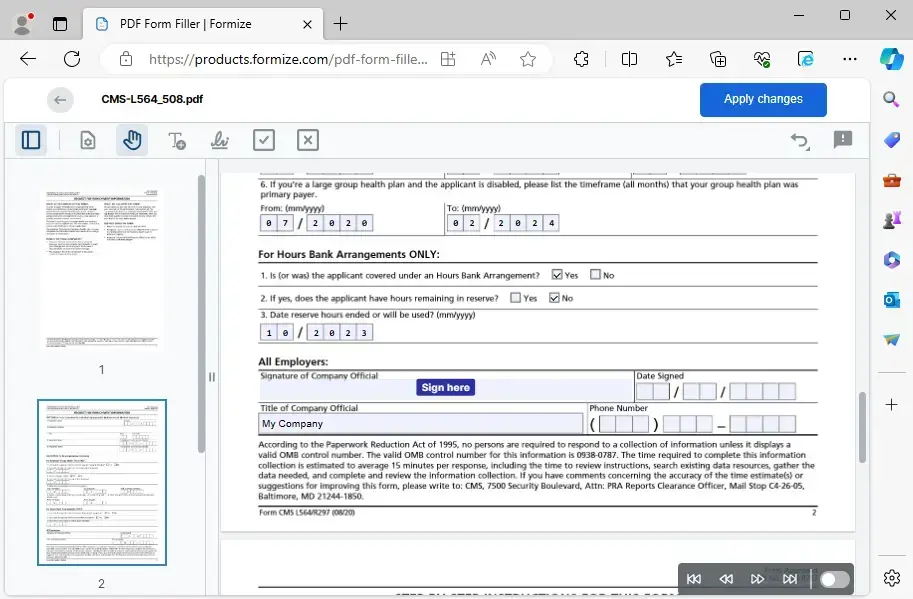The height and width of the screenshot is (599, 913).
Task: Open the favorites list
Action: click(674, 59)
